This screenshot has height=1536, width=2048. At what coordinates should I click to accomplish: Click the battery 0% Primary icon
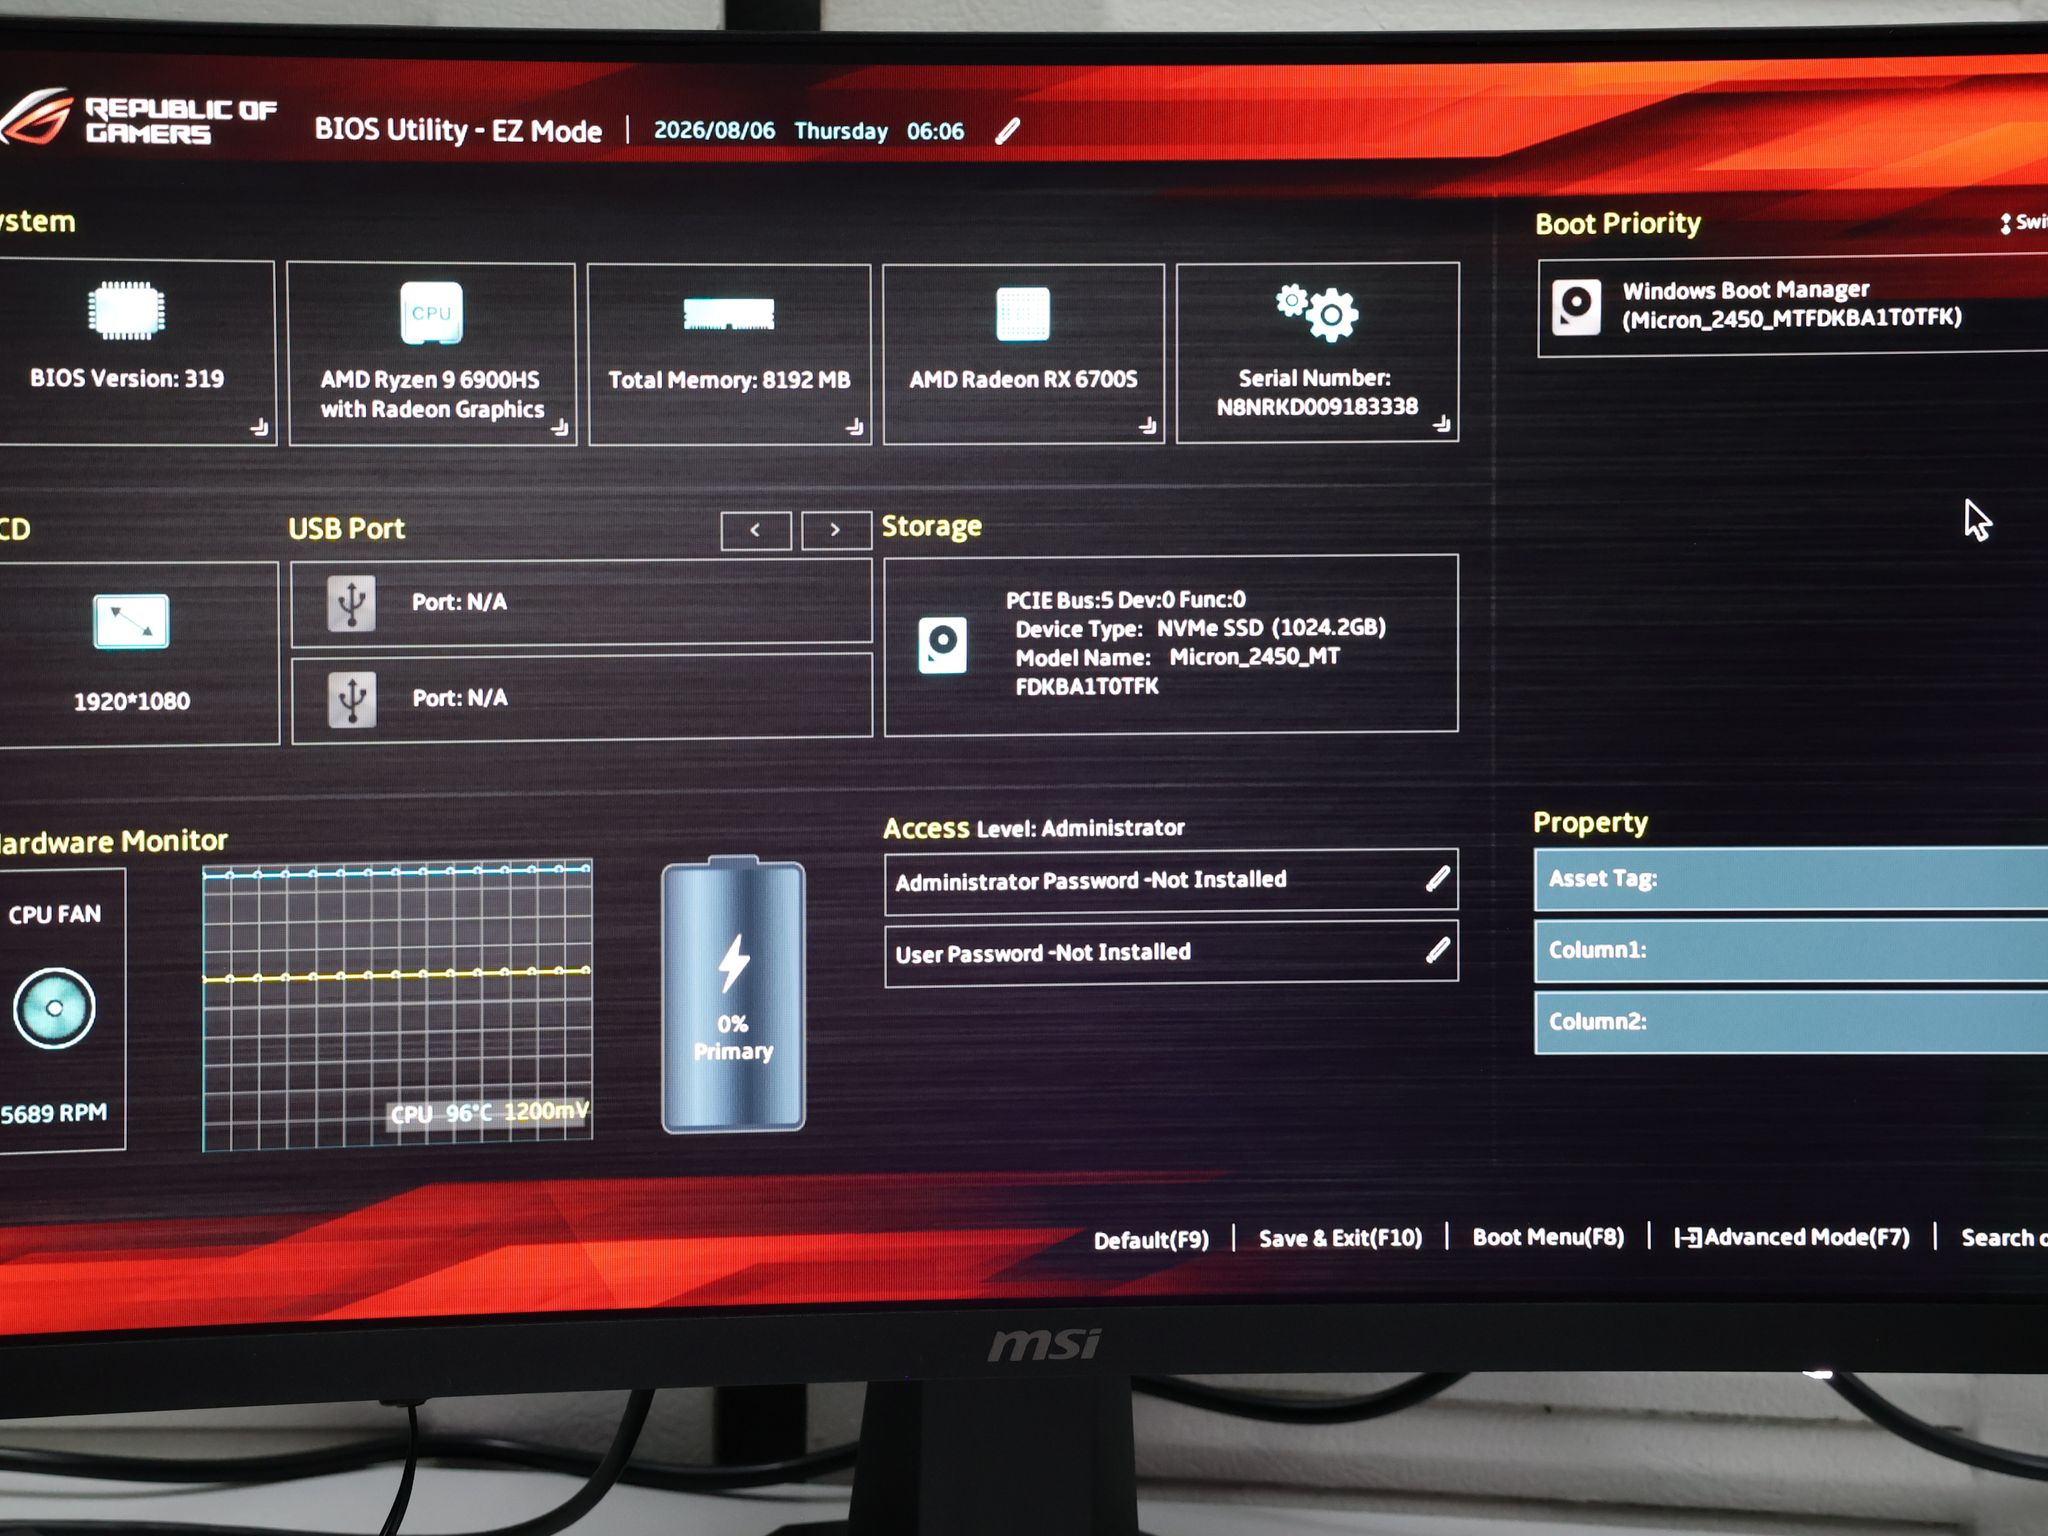click(733, 995)
